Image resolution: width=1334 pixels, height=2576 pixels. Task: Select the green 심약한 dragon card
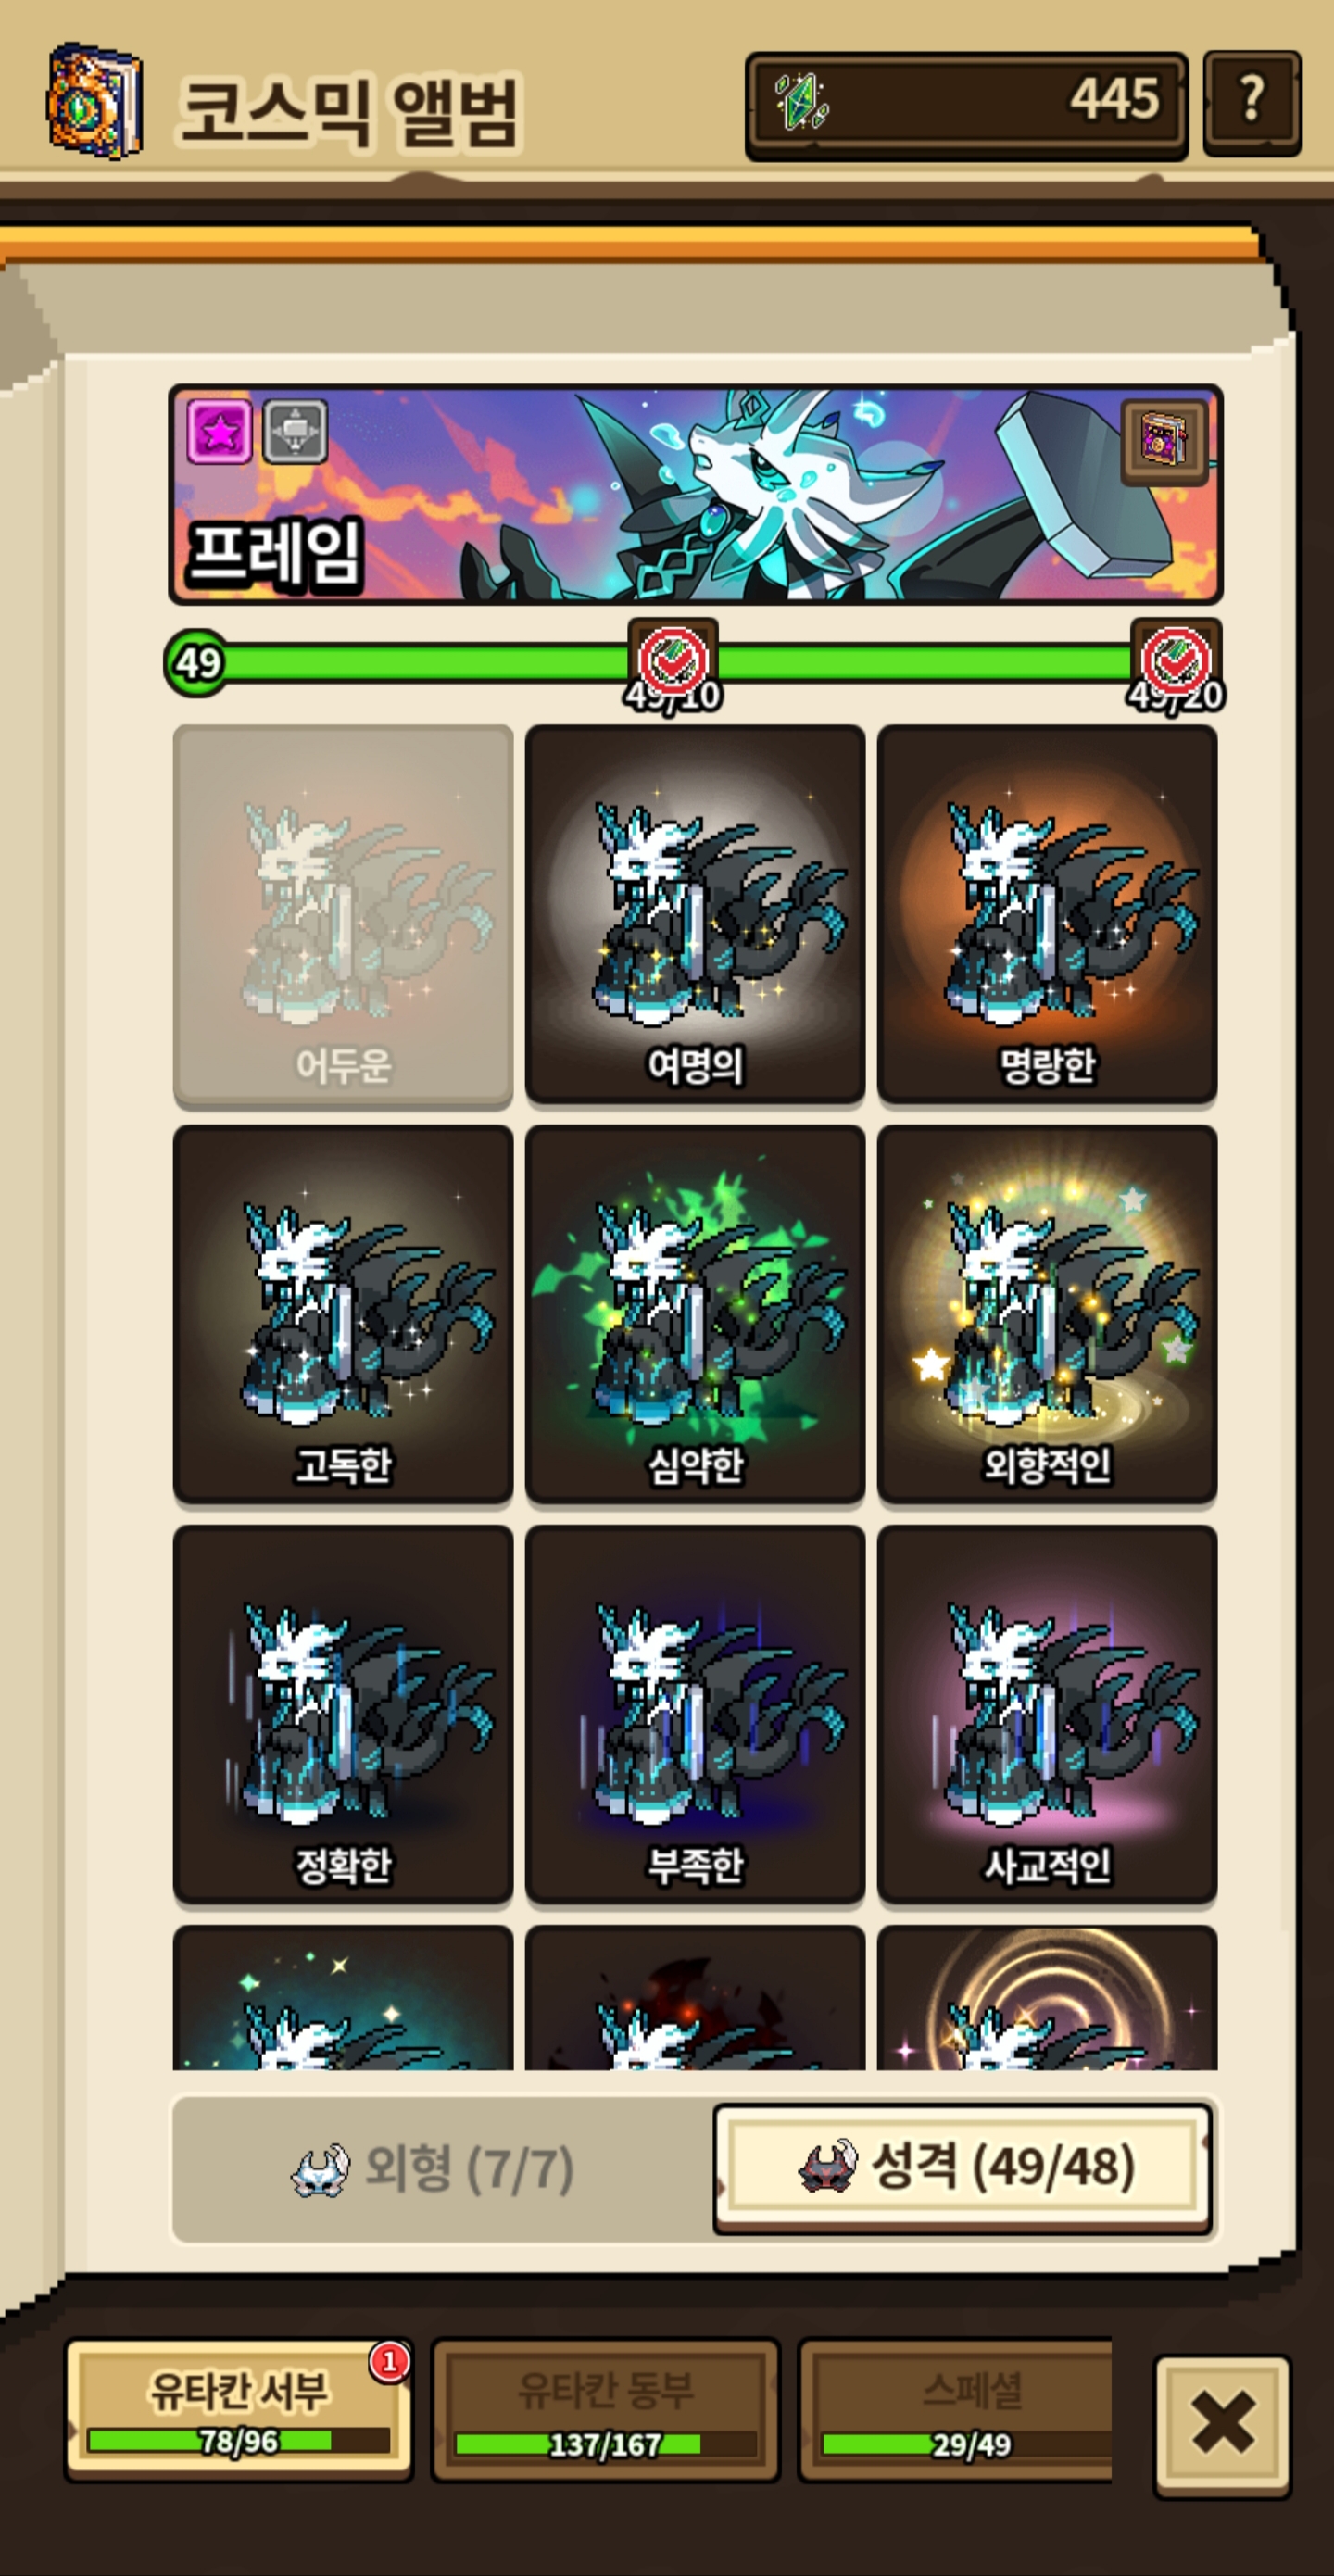[695, 1315]
